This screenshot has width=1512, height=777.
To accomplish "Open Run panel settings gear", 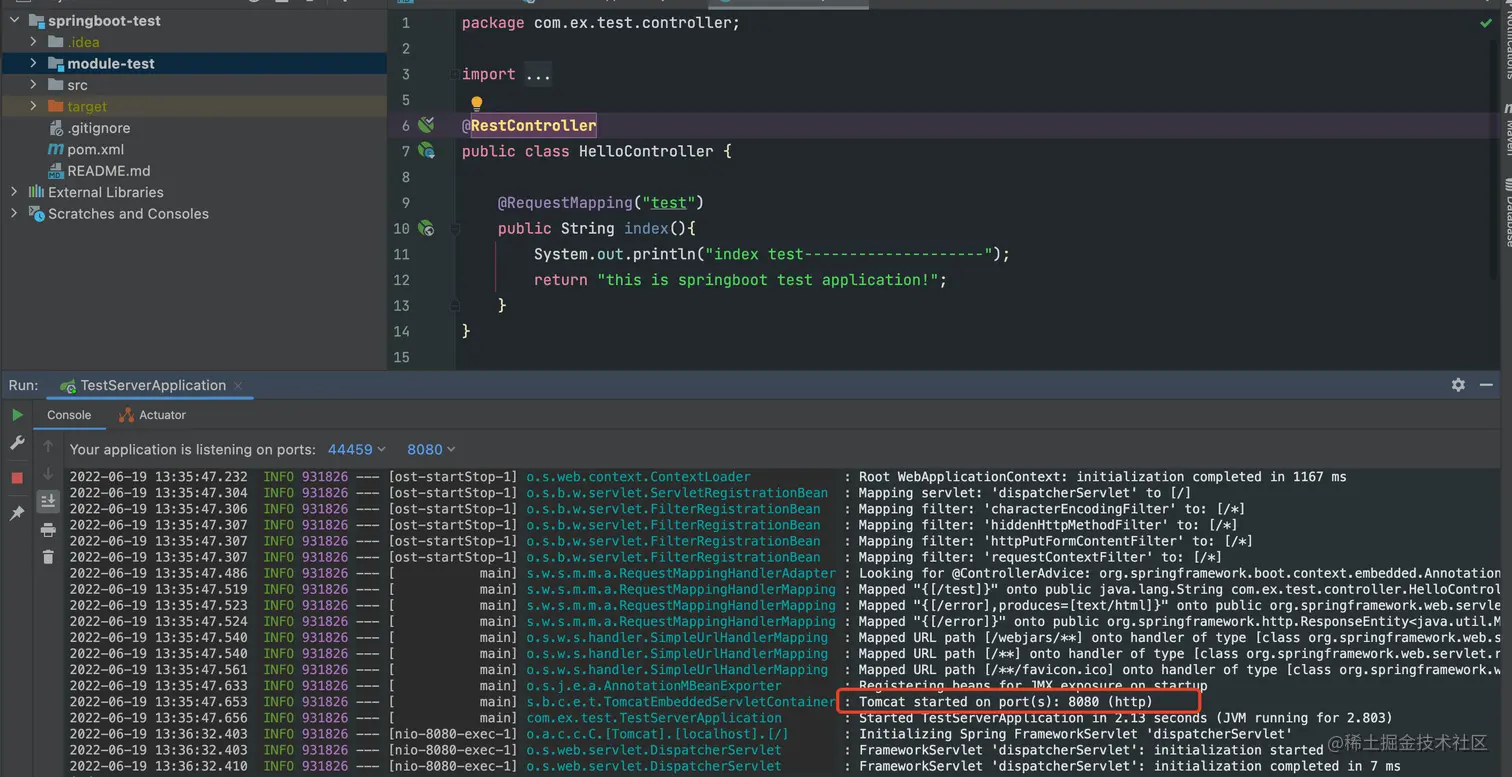I will click(x=1458, y=385).
